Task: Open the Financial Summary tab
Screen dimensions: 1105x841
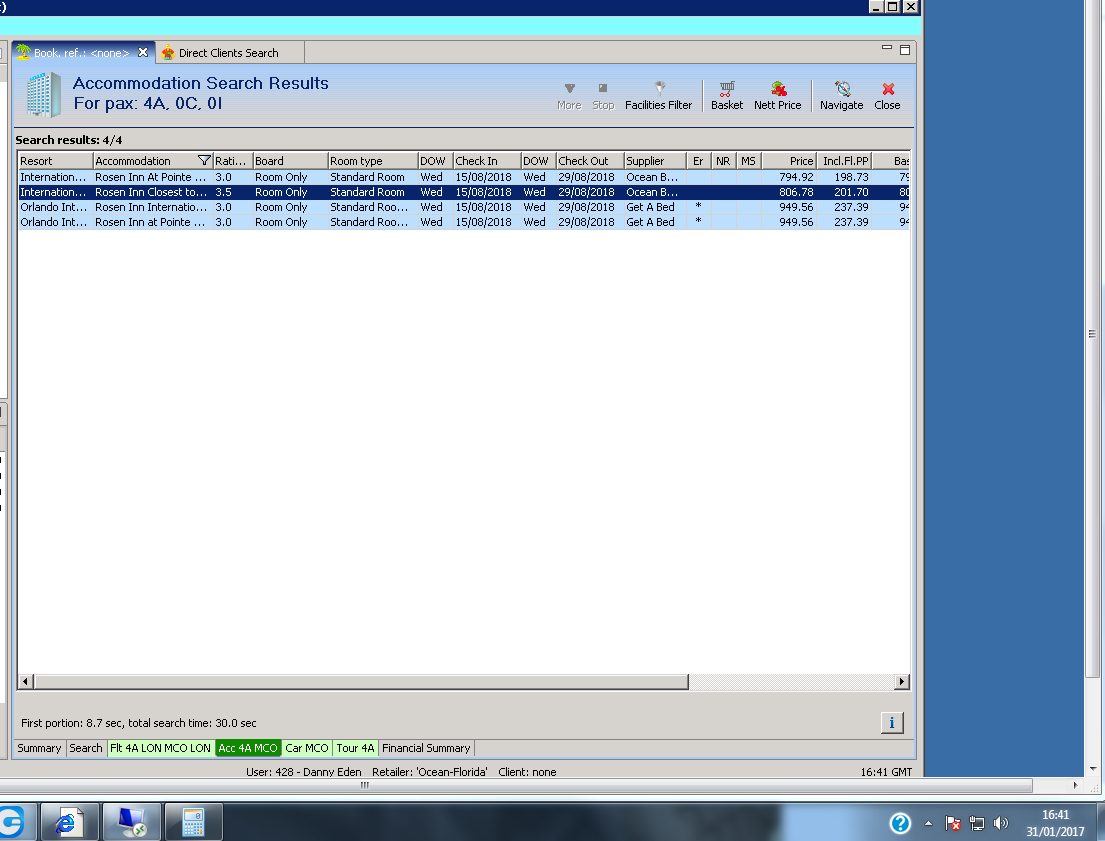Action: (426, 748)
